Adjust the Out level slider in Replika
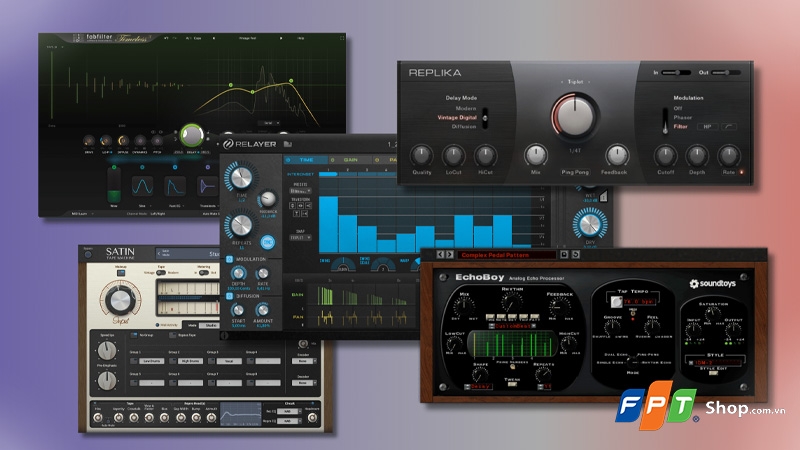The height and width of the screenshot is (450, 800). [x=726, y=72]
